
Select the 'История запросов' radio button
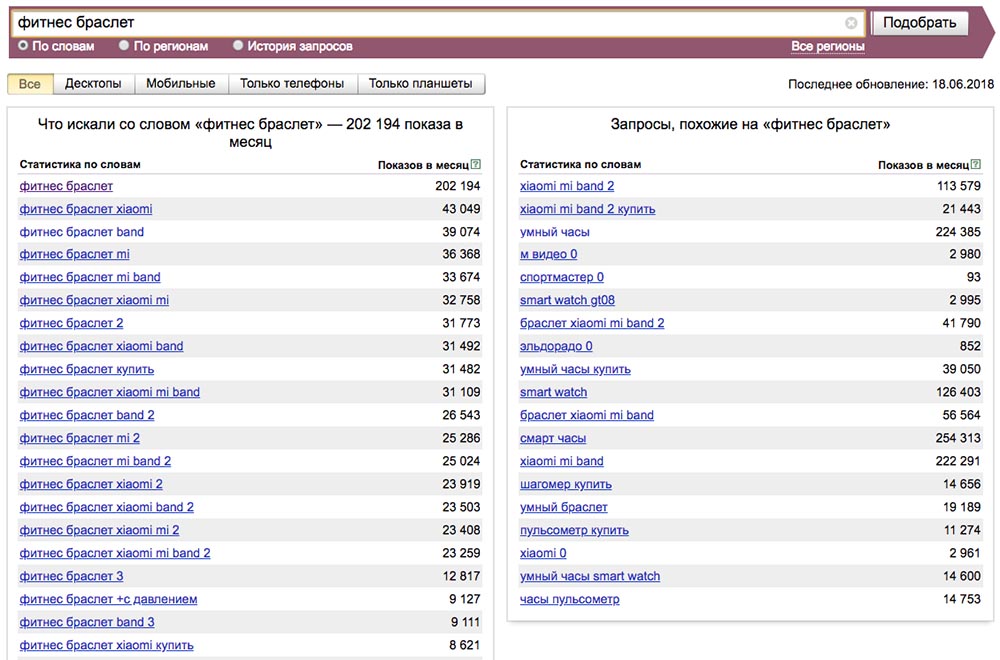pyautogui.click(x=238, y=46)
